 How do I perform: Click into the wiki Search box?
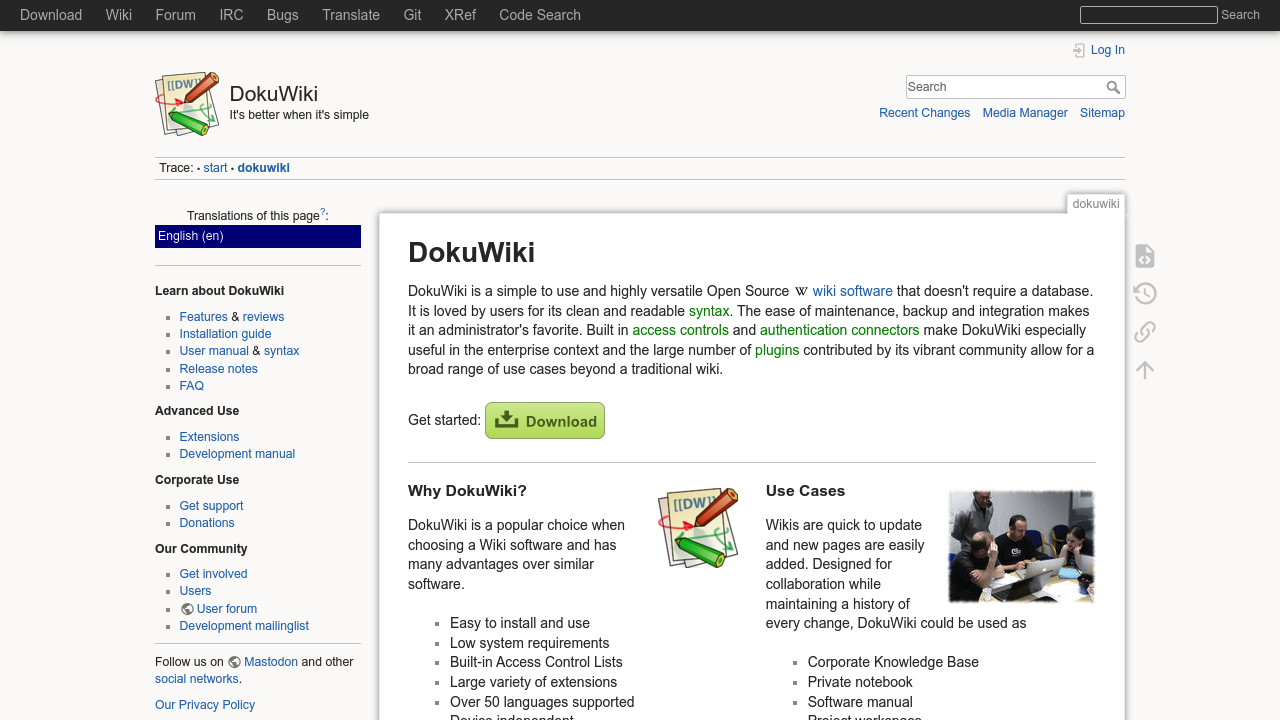(1004, 88)
